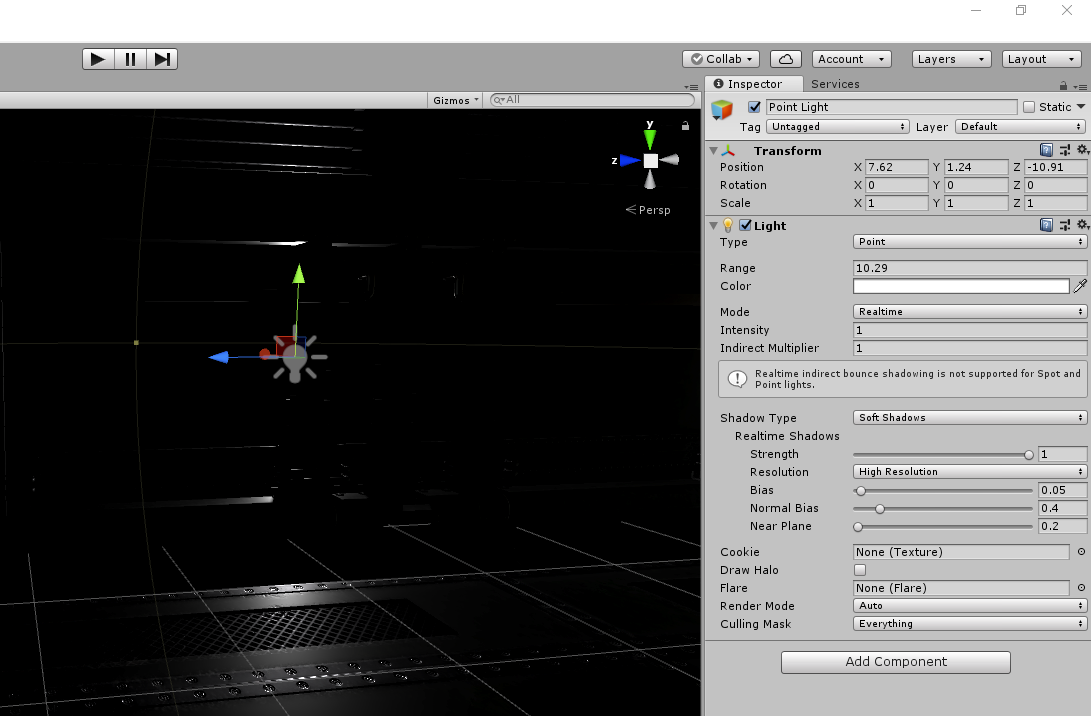The width and height of the screenshot is (1091, 716).
Task: Pause the game with the Pause button
Action: (x=130, y=59)
